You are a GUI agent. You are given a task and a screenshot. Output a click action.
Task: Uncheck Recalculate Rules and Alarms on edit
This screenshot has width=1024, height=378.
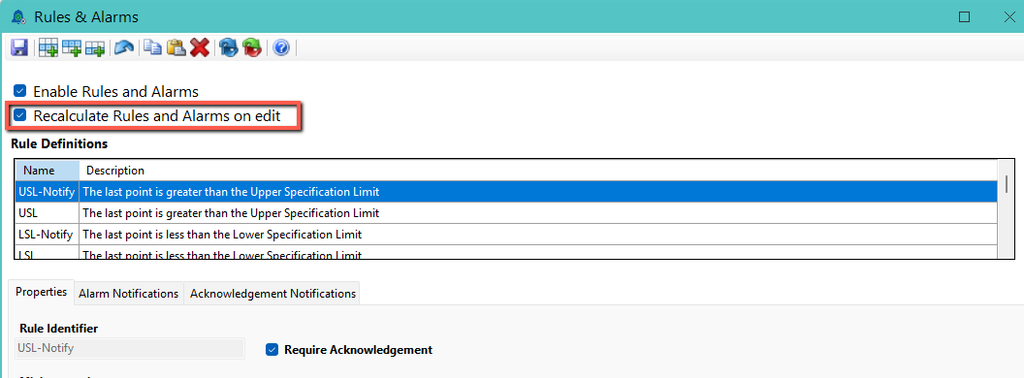pyautogui.click(x=20, y=116)
